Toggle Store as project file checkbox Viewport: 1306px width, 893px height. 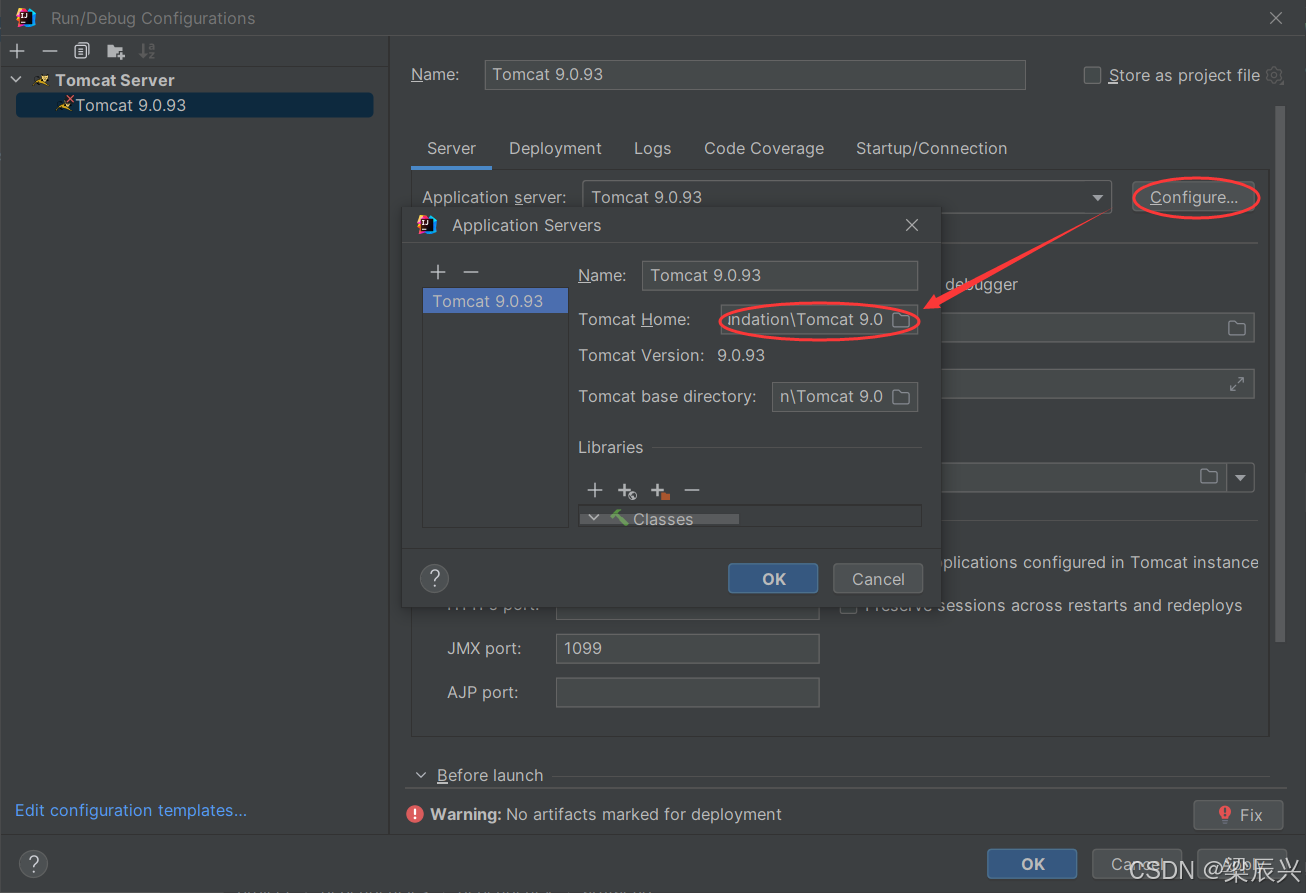(x=1093, y=76)
